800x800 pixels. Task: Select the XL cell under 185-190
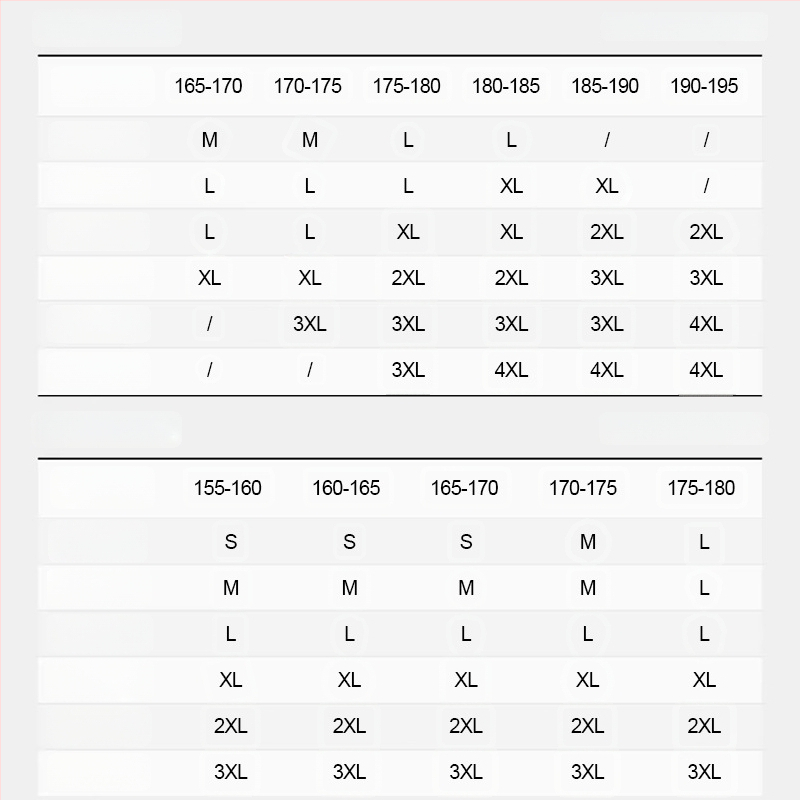tap(607, 186)
